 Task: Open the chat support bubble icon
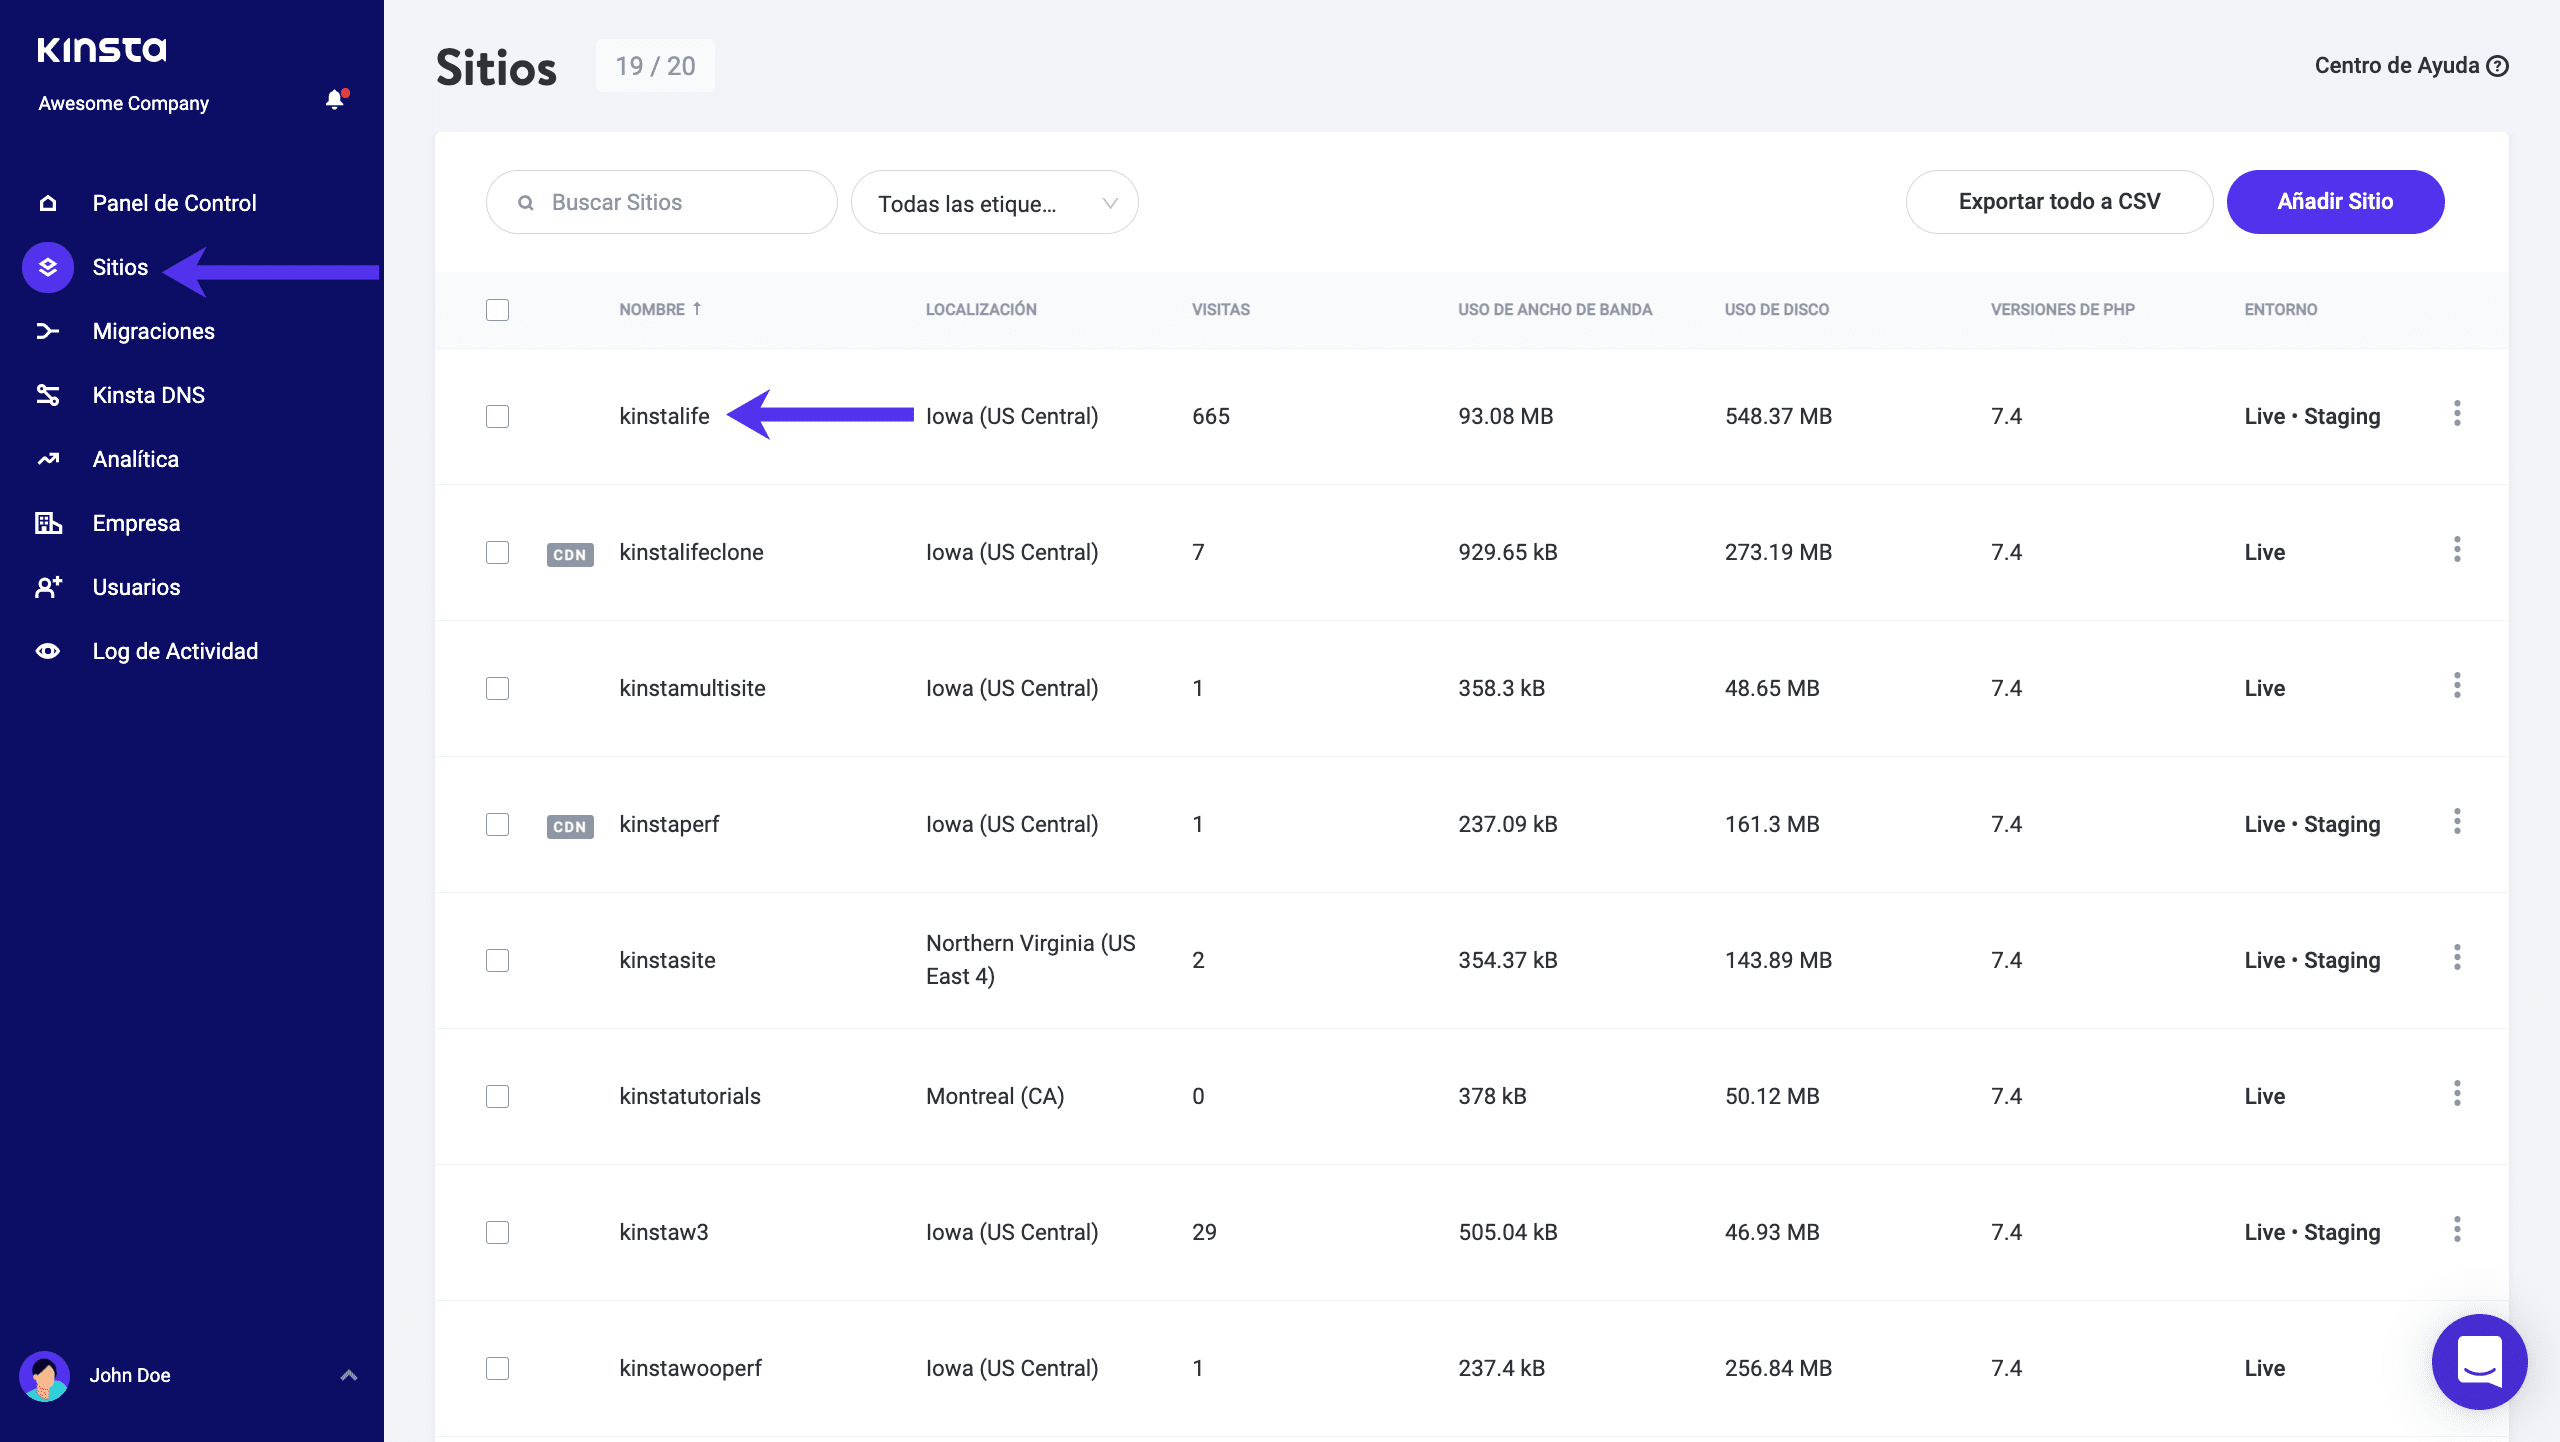(2479, 1361)
